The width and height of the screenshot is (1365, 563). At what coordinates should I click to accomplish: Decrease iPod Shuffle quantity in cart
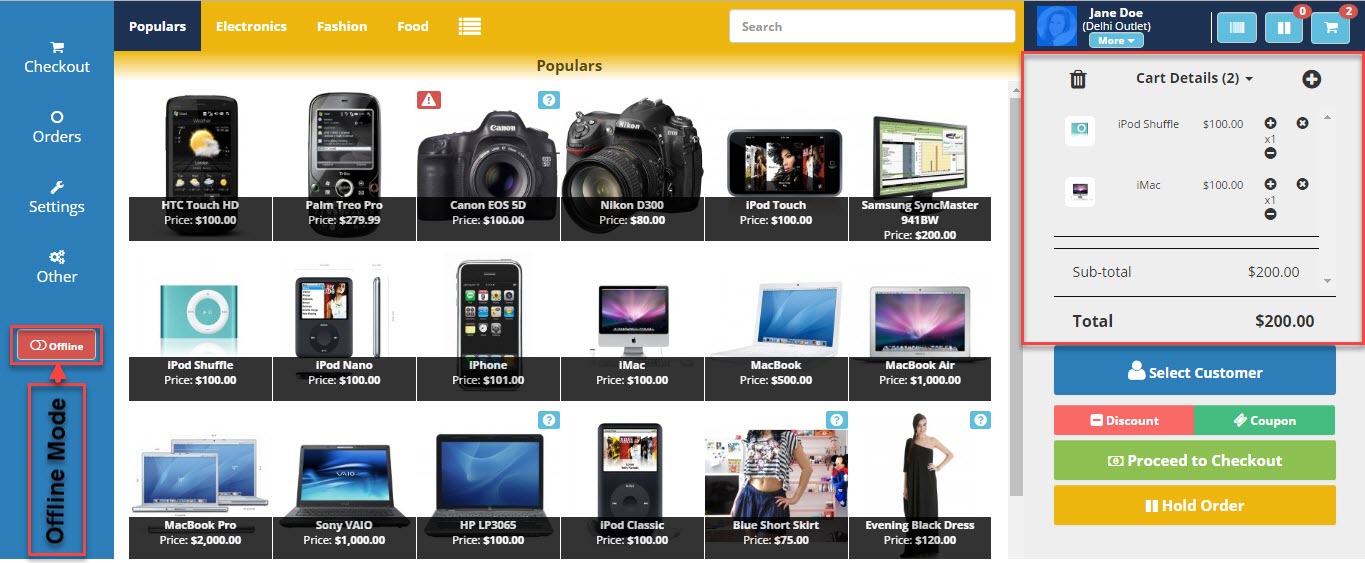[1270, 153]
